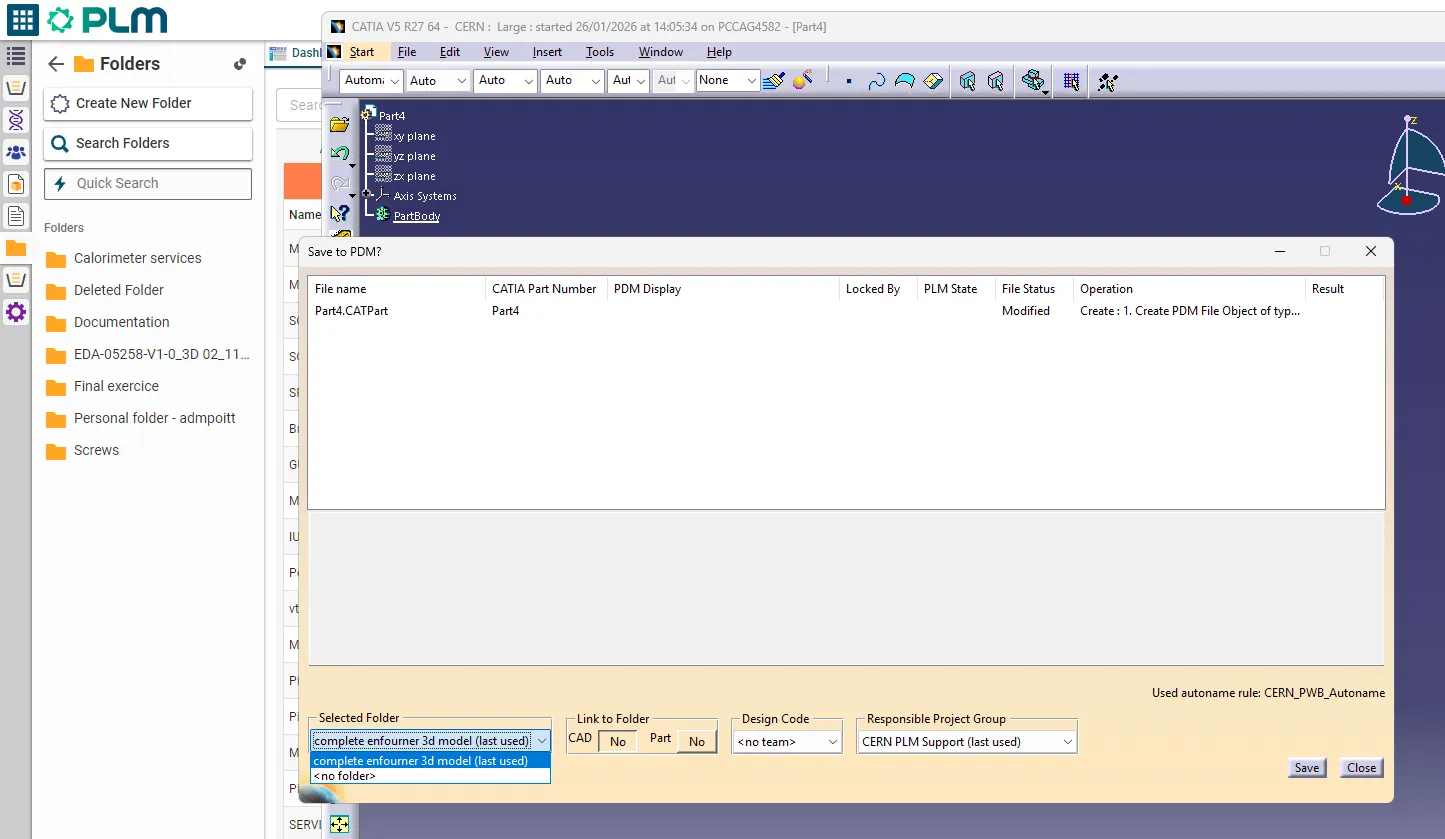Open the text document icon in PLM sidebar

(16, 216)
